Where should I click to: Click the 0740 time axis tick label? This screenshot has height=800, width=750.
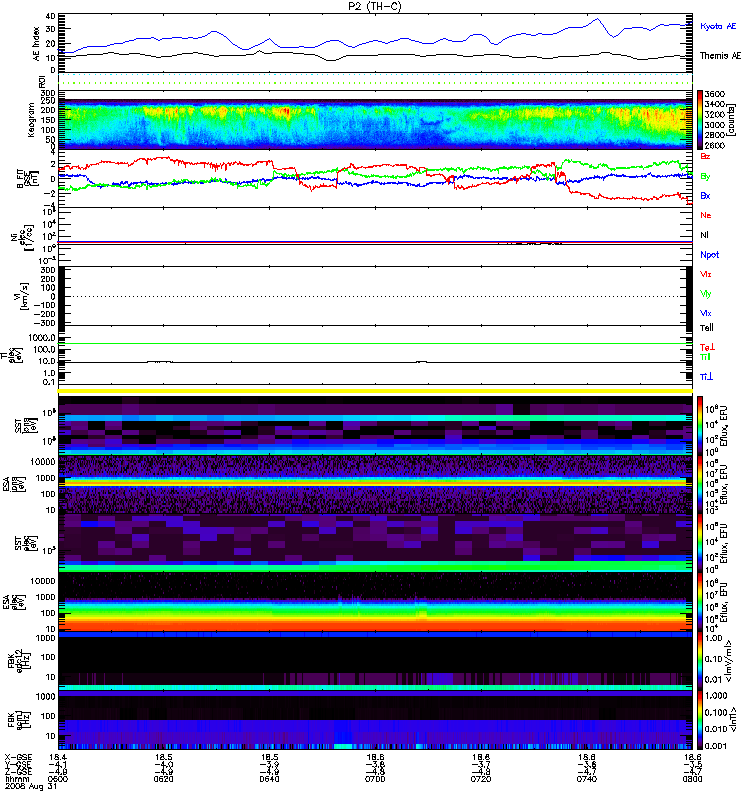click(586, 779)
